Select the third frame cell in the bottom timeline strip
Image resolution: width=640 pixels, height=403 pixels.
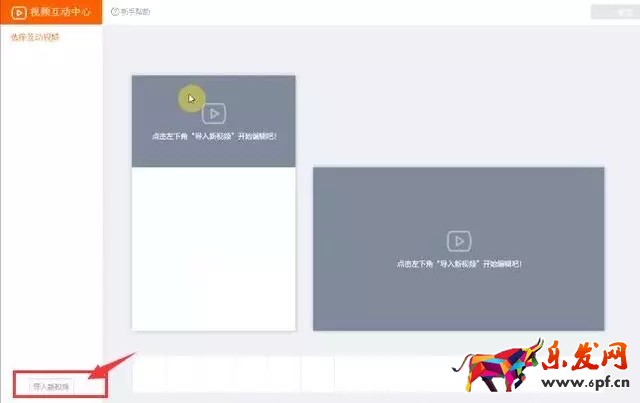tap(217, 374)
